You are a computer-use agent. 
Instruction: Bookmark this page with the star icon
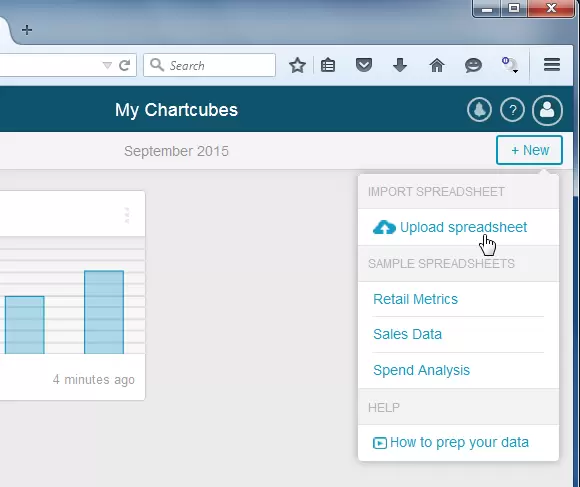coord(297,65)
